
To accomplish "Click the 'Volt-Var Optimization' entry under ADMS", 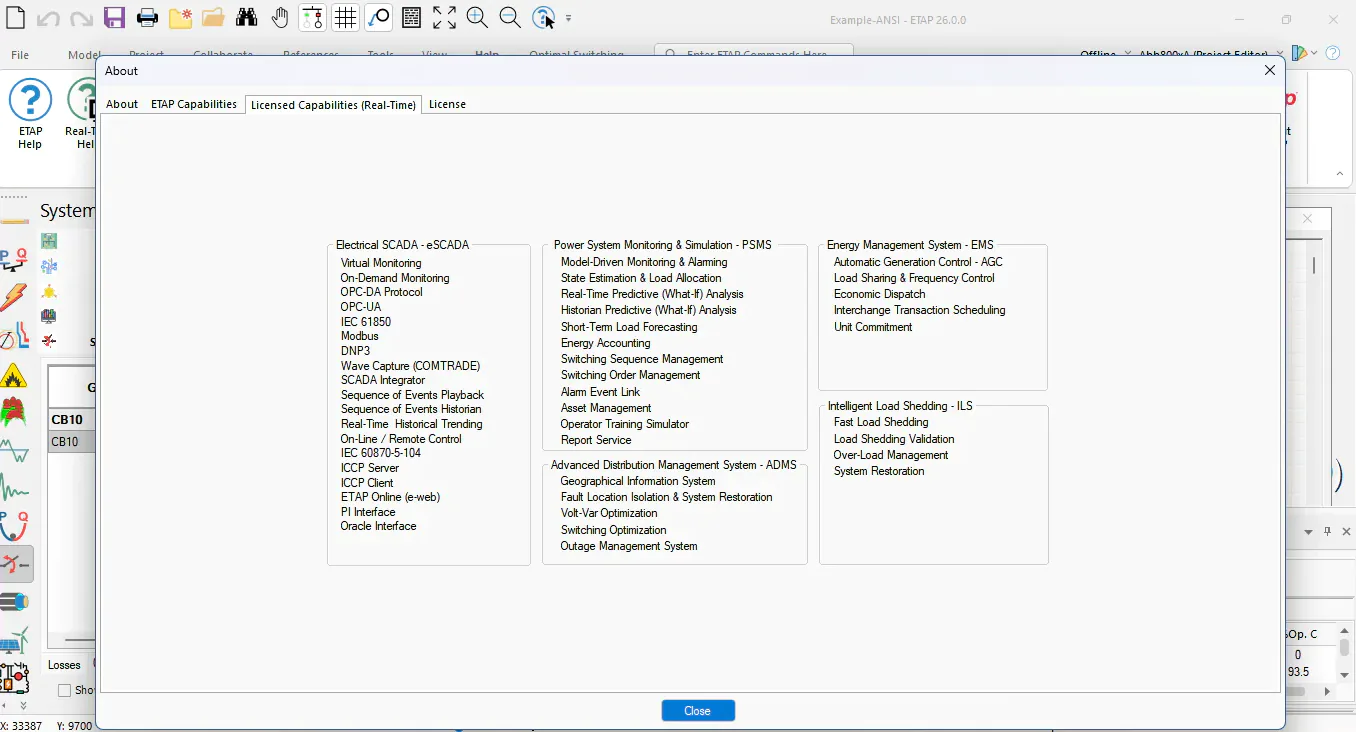I will [x=609, y=513].
